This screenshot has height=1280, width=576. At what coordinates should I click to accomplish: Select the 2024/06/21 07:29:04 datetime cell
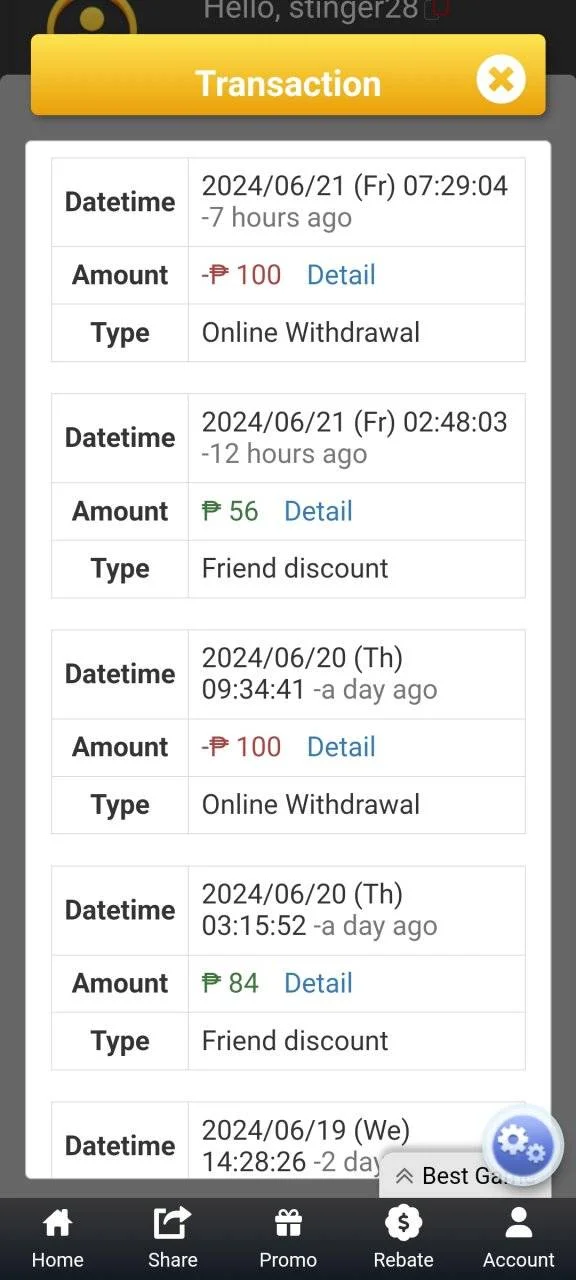click(356, 202)
